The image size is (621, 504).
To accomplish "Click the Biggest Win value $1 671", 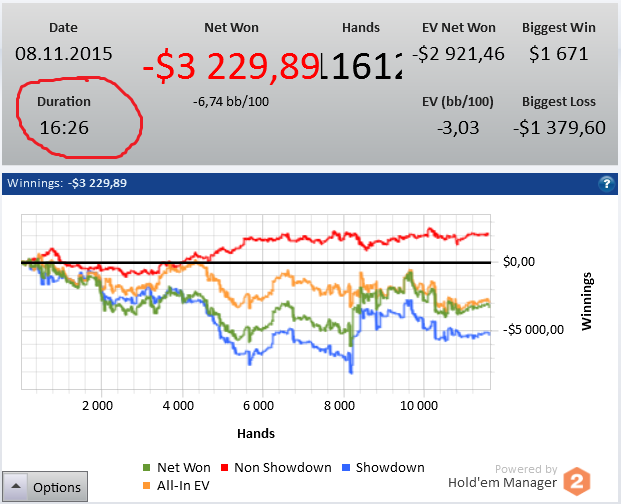I will (x=558, y=54).
